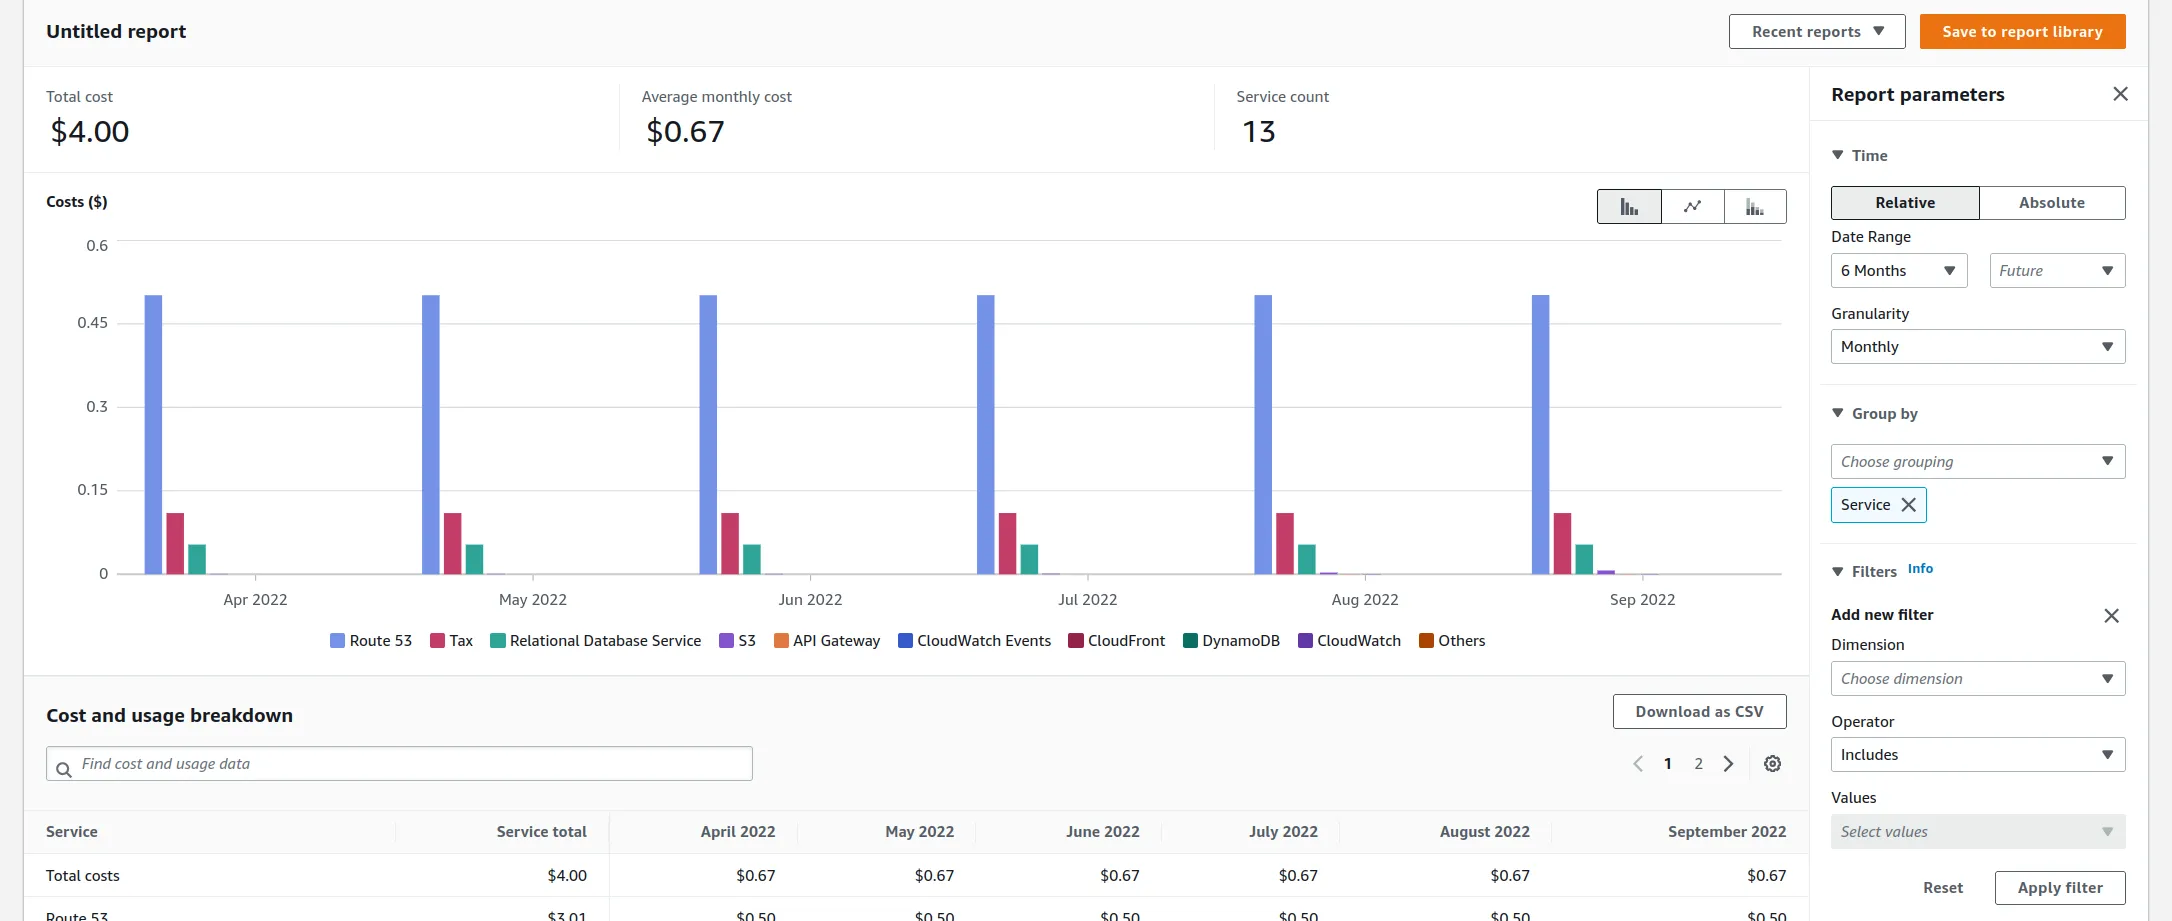Click the May 2022 column header
The width and height of the screenshot is (2172, 921).
(919, 832)
